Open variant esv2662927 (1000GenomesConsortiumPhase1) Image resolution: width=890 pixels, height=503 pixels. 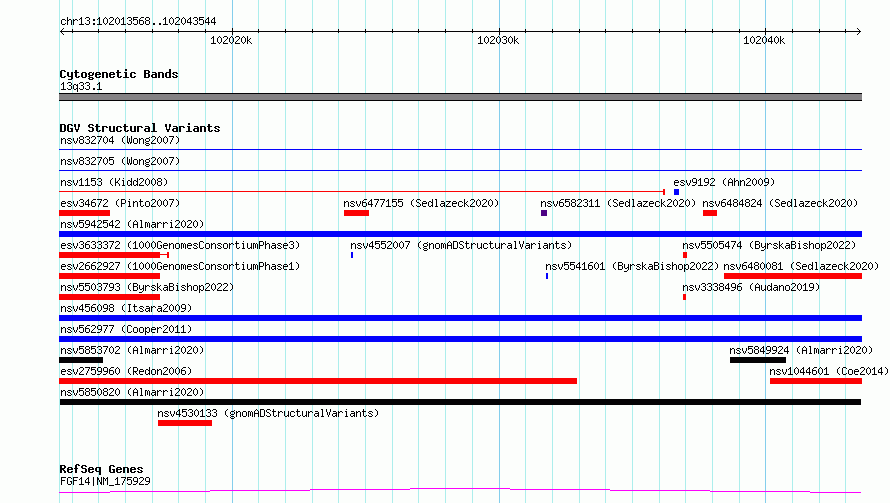tap(180, 266)
